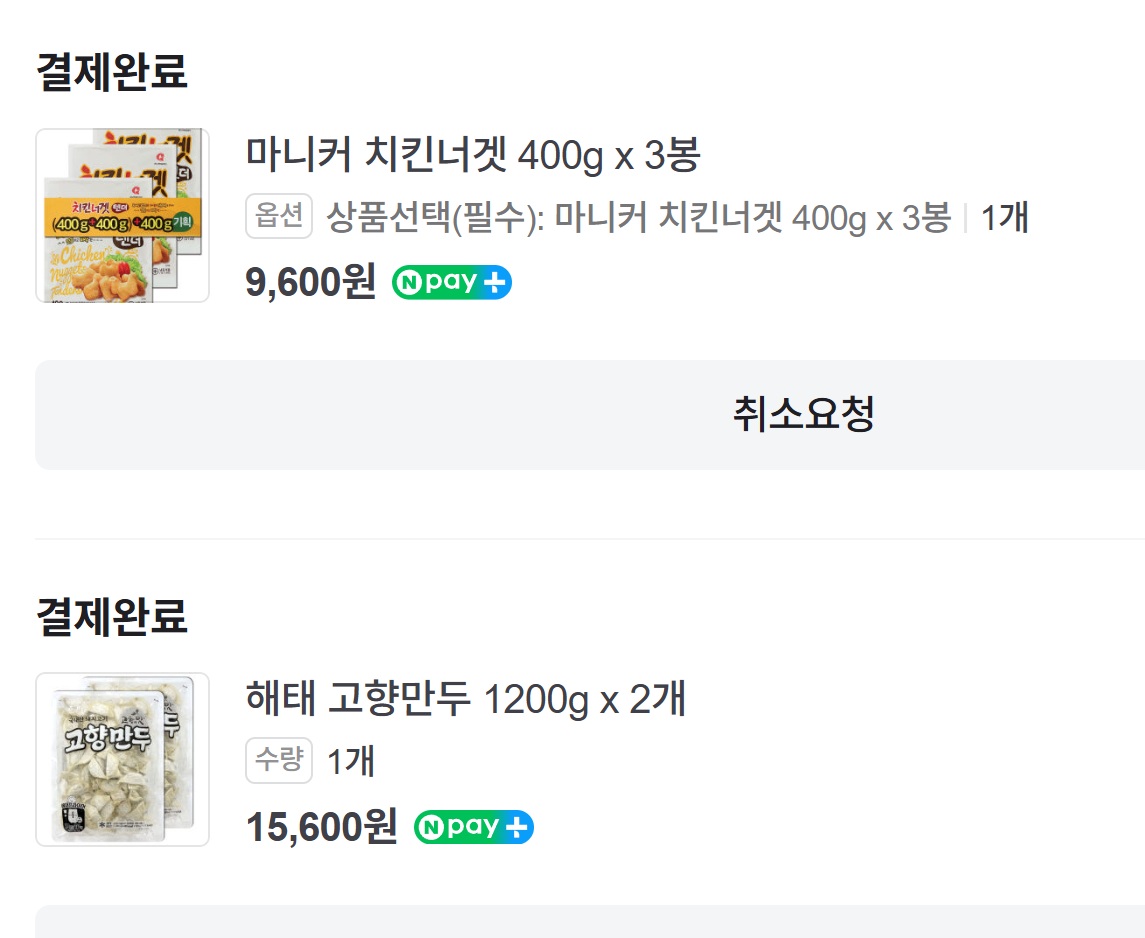Click the 수량 label badge
Viewport: 1145px width, 938px height.
click(279, 761)
